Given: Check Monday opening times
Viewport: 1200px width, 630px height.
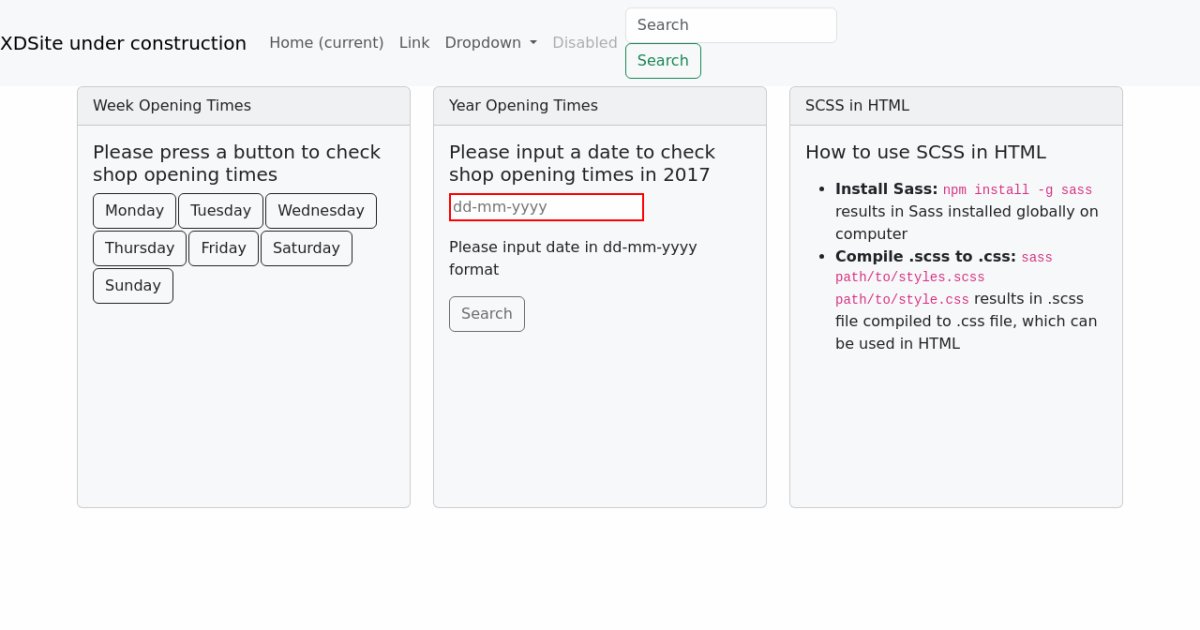Looking at the screenshot, I should click(x=134, y=211).
